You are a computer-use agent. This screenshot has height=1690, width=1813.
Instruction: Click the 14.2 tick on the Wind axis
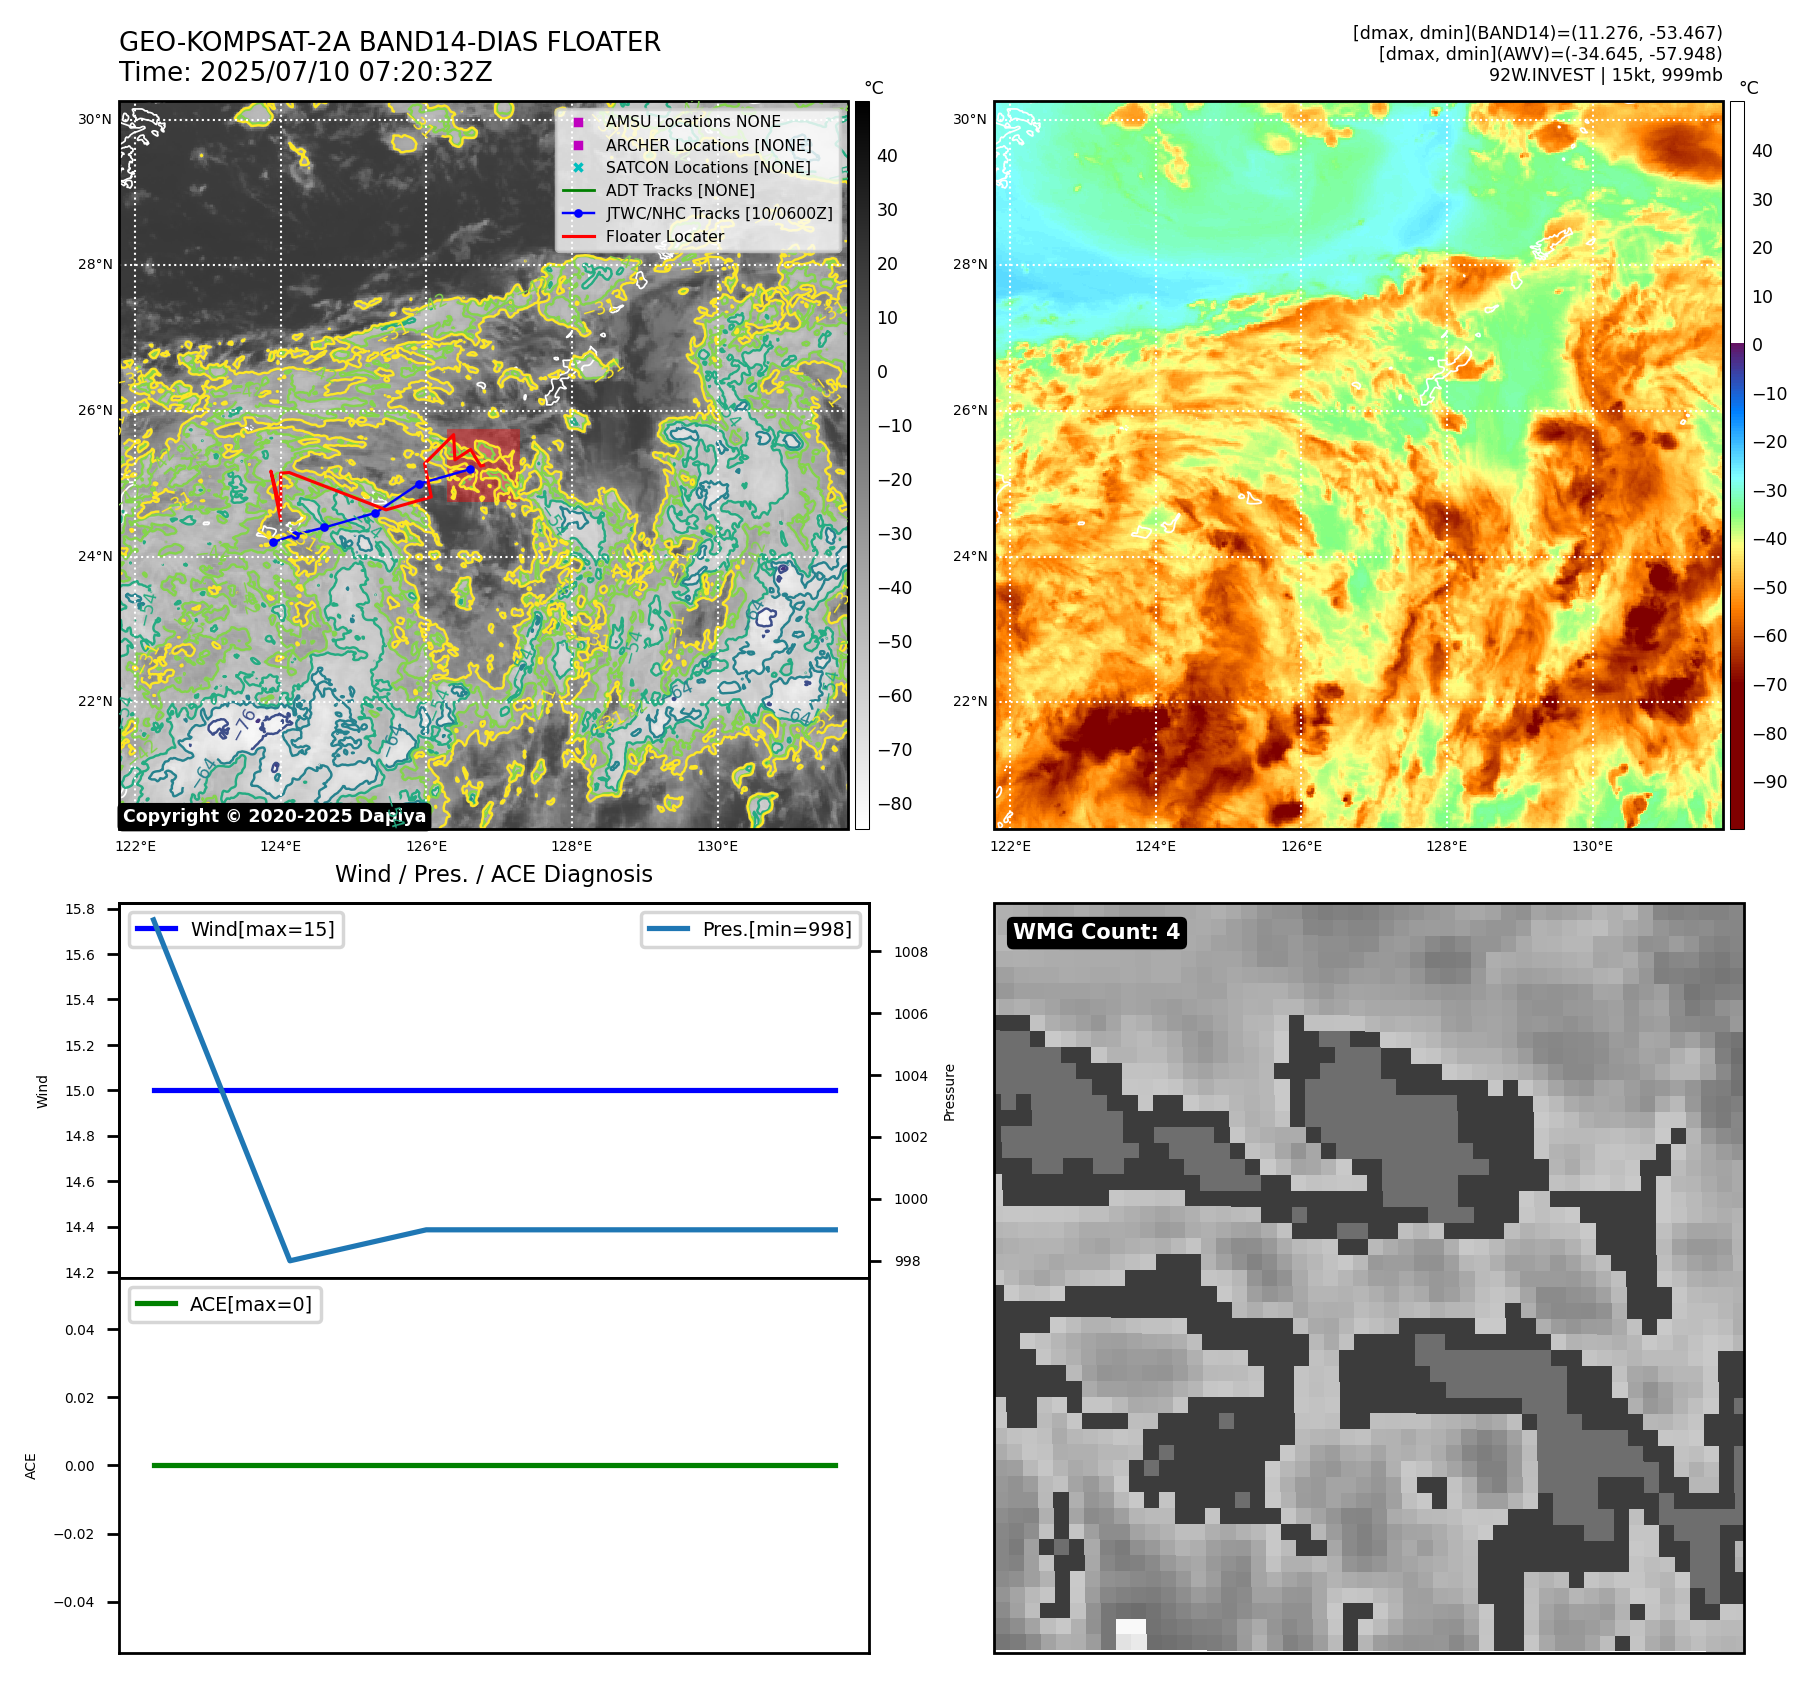coord(80,1273)
